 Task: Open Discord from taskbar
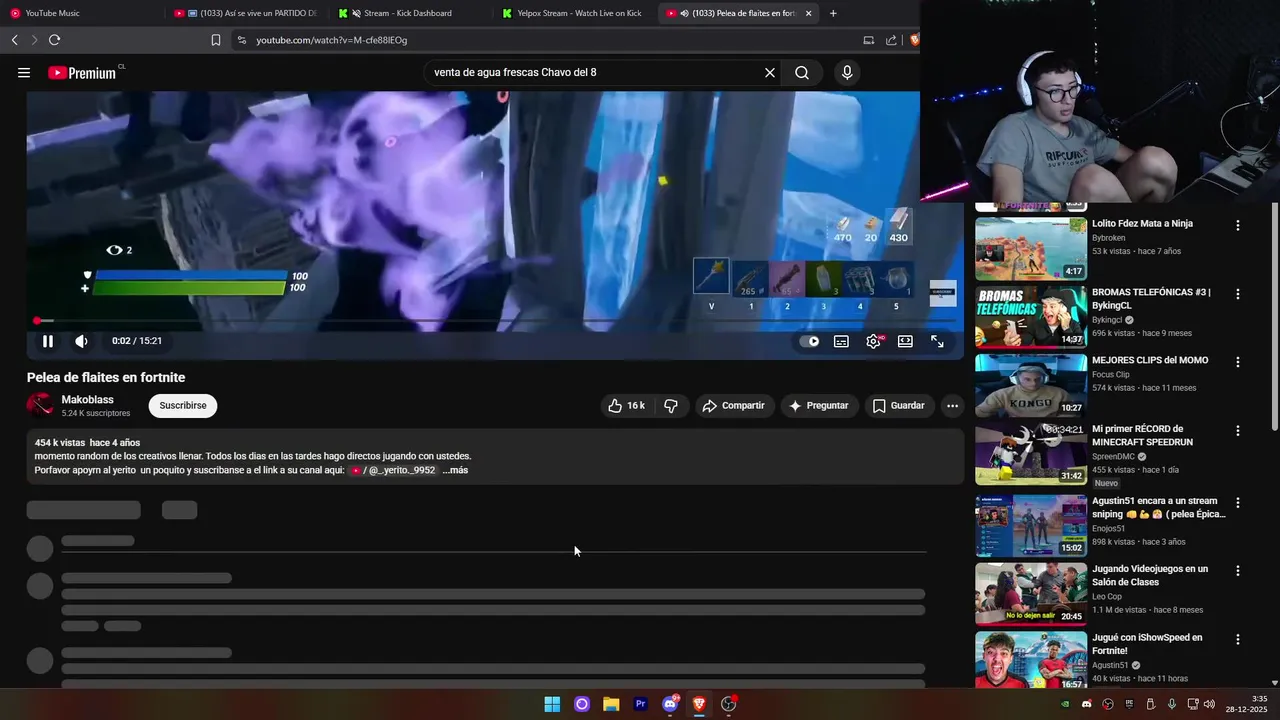click(x=670, y=704)
